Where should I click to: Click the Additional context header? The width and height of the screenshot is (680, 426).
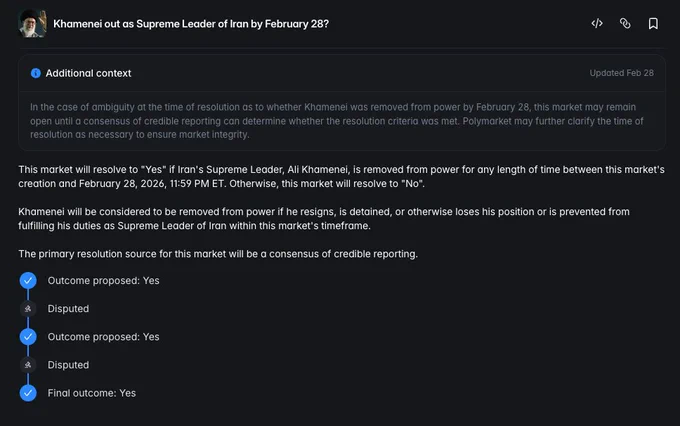click(x=88, y=73)
